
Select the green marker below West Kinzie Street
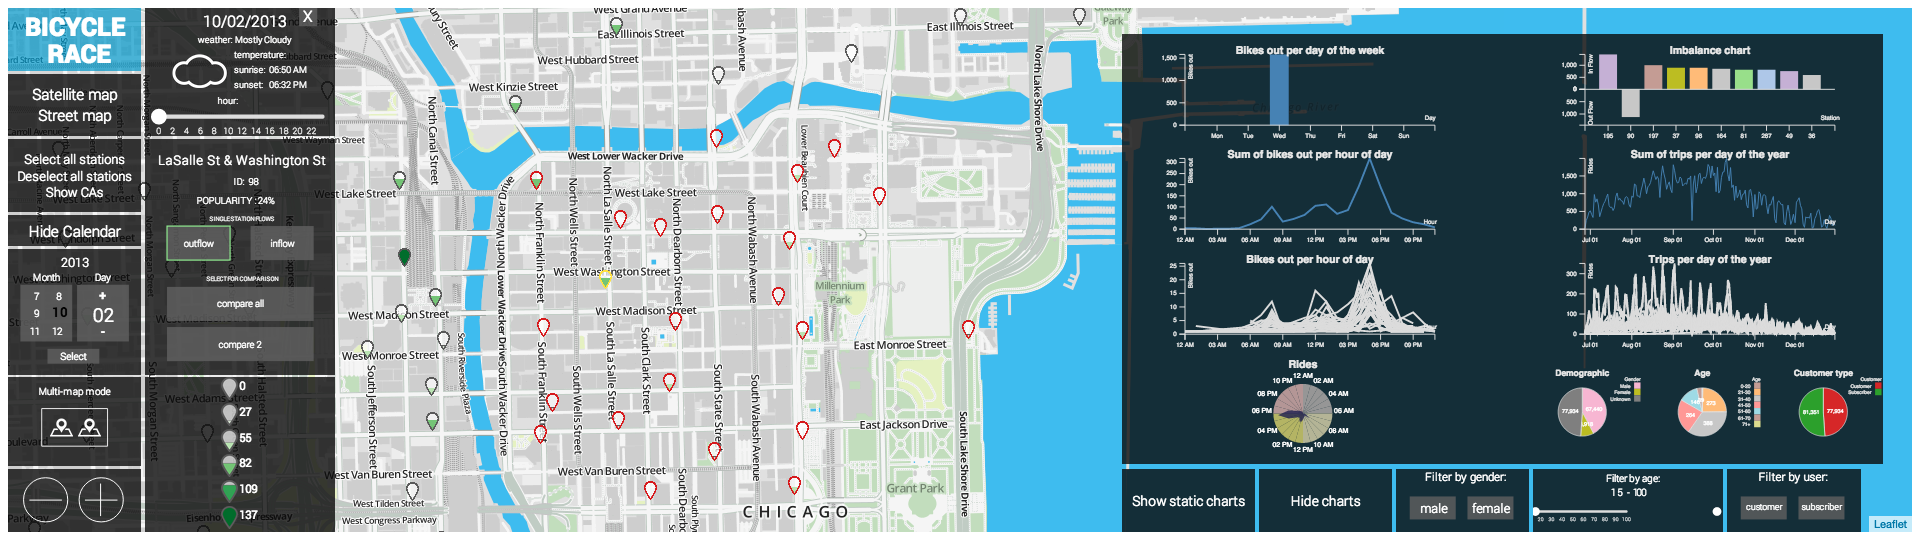[516, 103]
